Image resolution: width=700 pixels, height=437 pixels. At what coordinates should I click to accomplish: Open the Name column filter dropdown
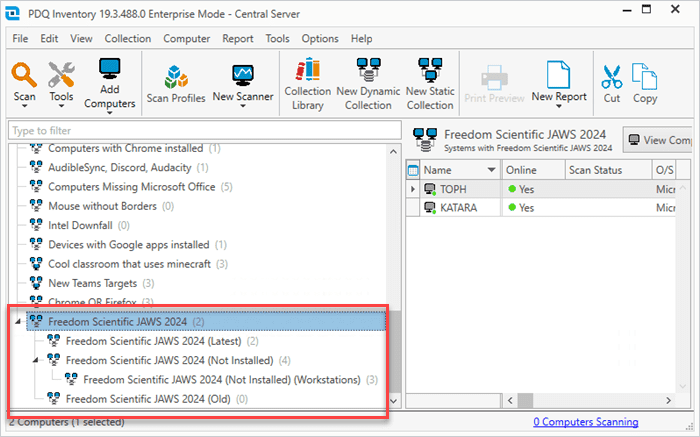(491, 170)
